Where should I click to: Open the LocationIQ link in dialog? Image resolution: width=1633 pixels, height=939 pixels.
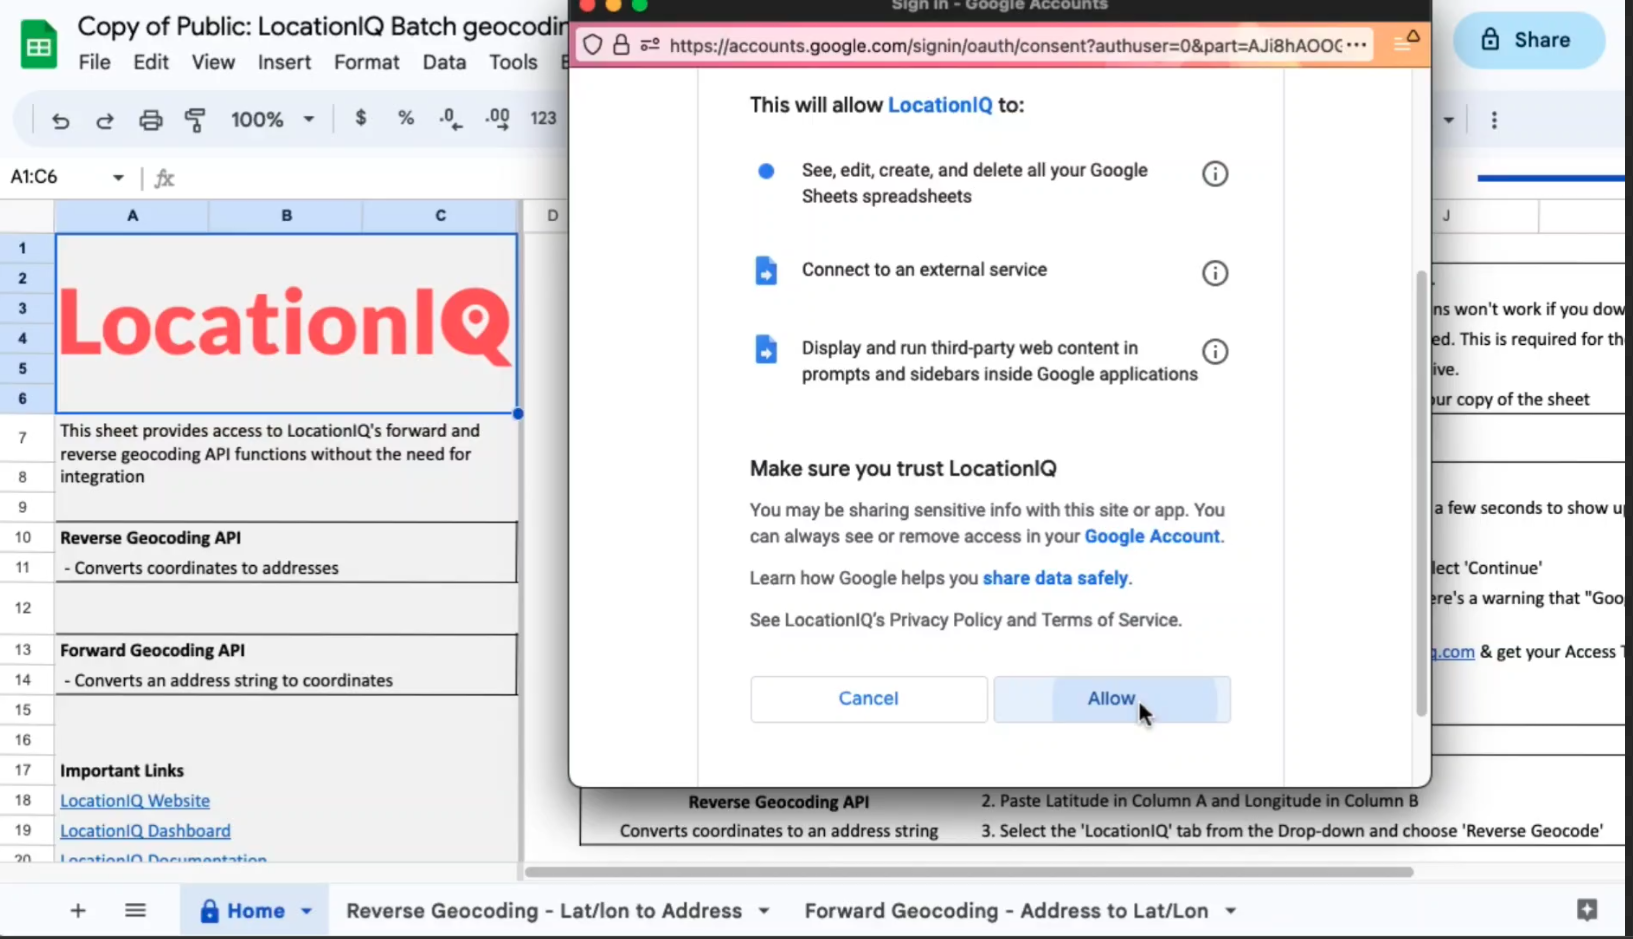940,105
